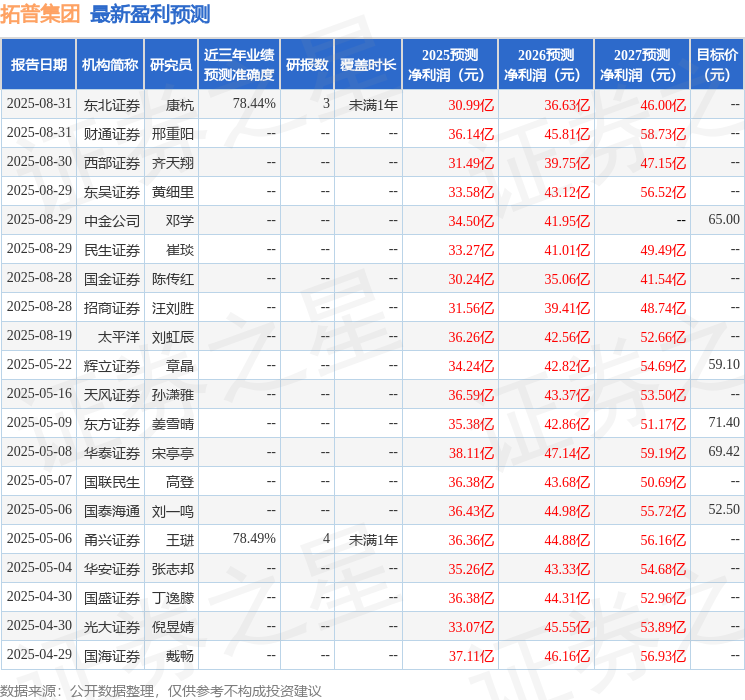This screenshot has width=745, height=700.
Task: Select the 华安证券 institution cell
Action: pyautogui.click(x=112, y=569)
